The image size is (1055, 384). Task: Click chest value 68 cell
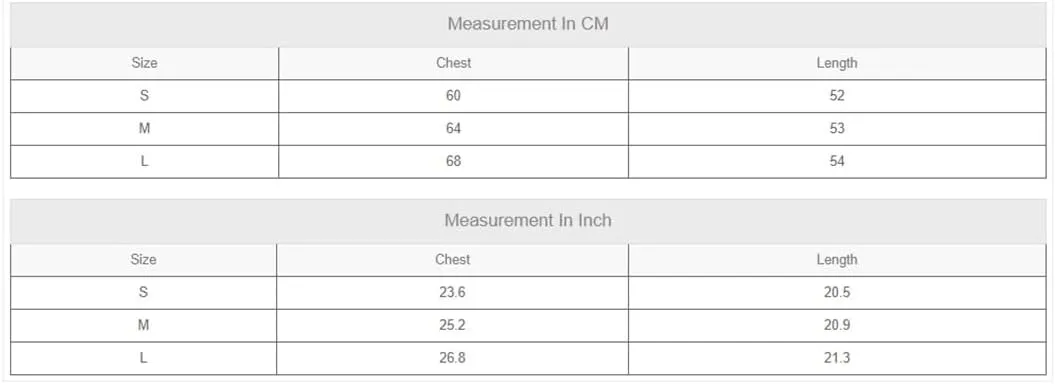tap(453, 161)
